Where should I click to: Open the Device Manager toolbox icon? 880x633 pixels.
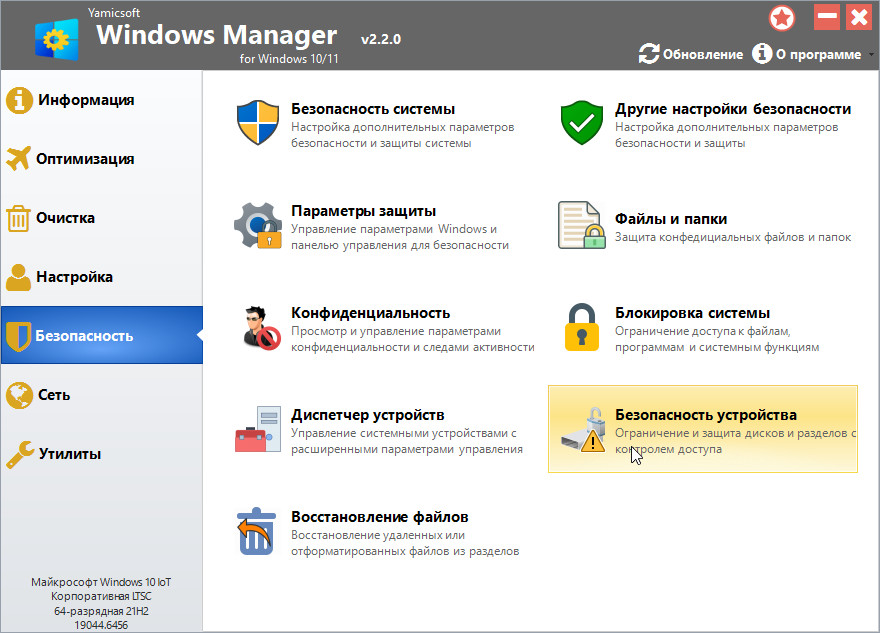[257, 429]
